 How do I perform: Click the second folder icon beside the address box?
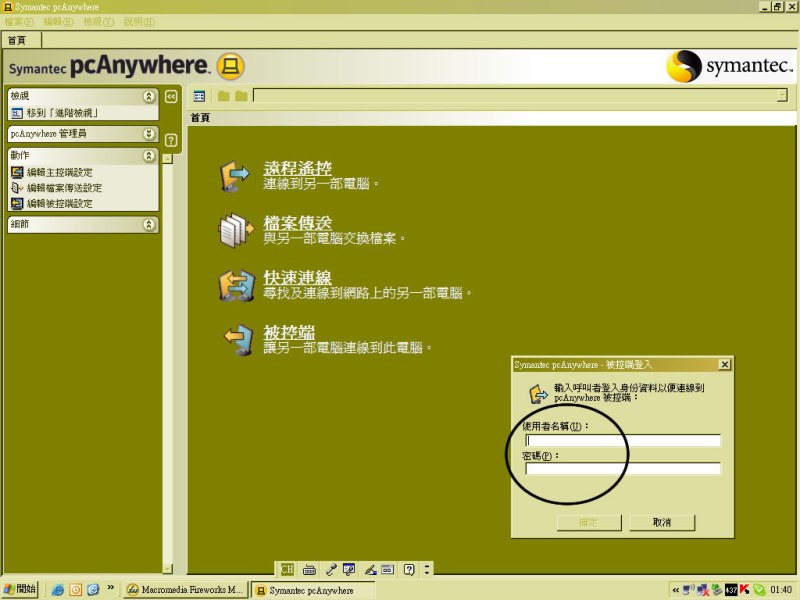241,96
